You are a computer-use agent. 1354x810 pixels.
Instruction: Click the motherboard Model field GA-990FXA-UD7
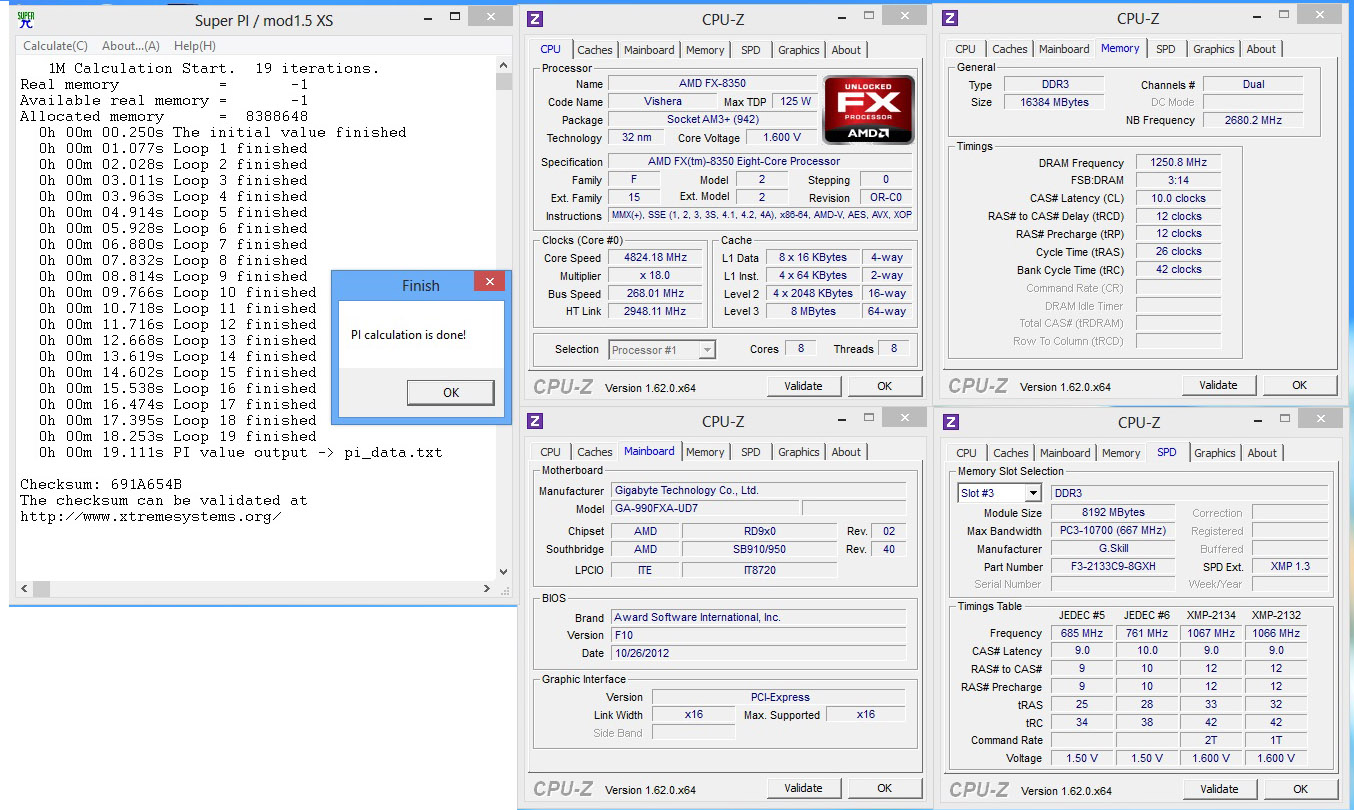click(x=703, y=509)
